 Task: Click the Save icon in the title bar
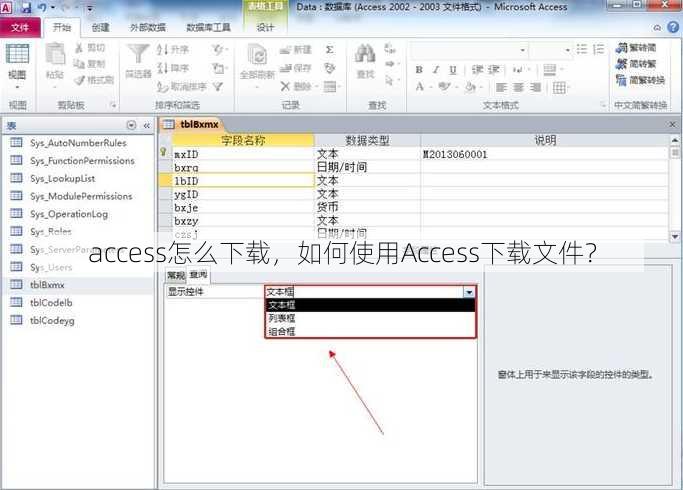[x=26, y=7]
